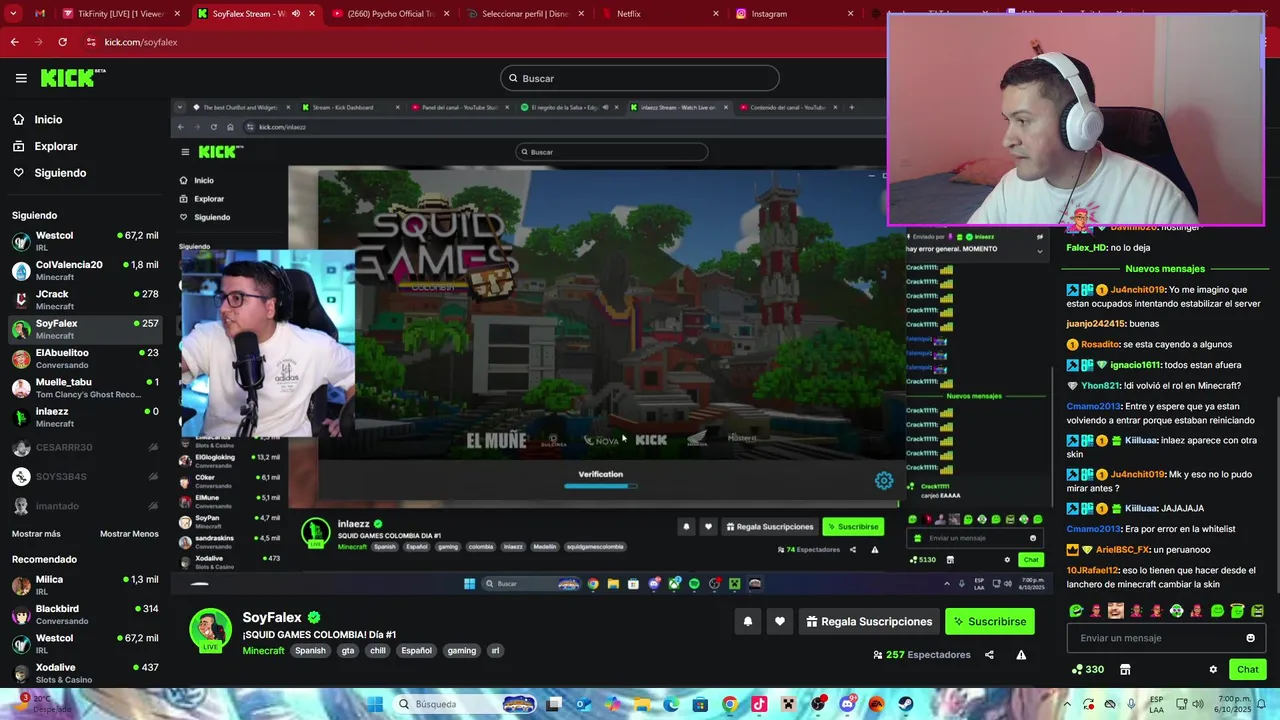Insert the green laughing emote in chat
Image resolution: width=1280 pixels, height=720 pixels.
tap(1076, 611)
